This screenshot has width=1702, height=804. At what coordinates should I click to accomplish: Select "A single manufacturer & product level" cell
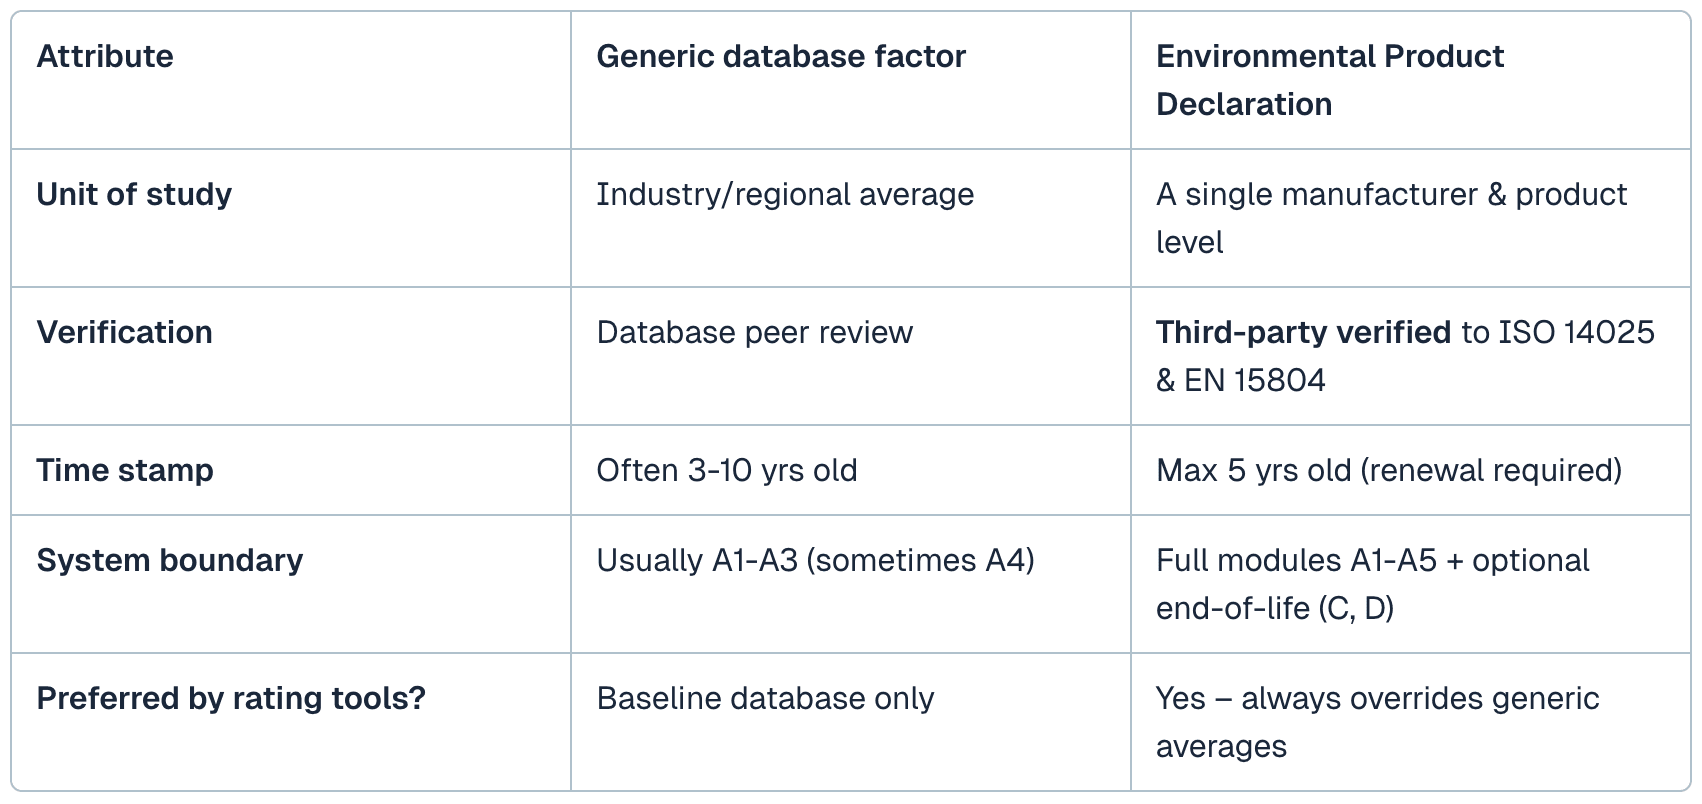(x=1390, y=218)
